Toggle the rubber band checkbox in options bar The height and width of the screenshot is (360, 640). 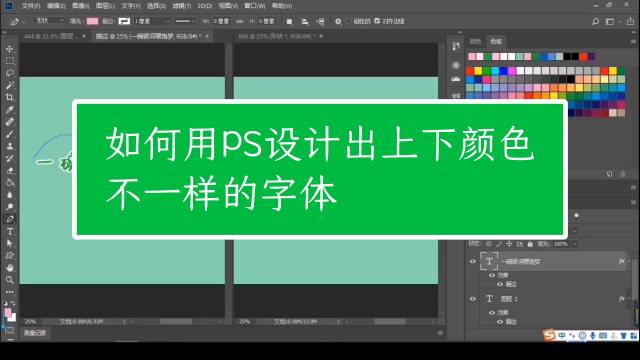[349, 21]
